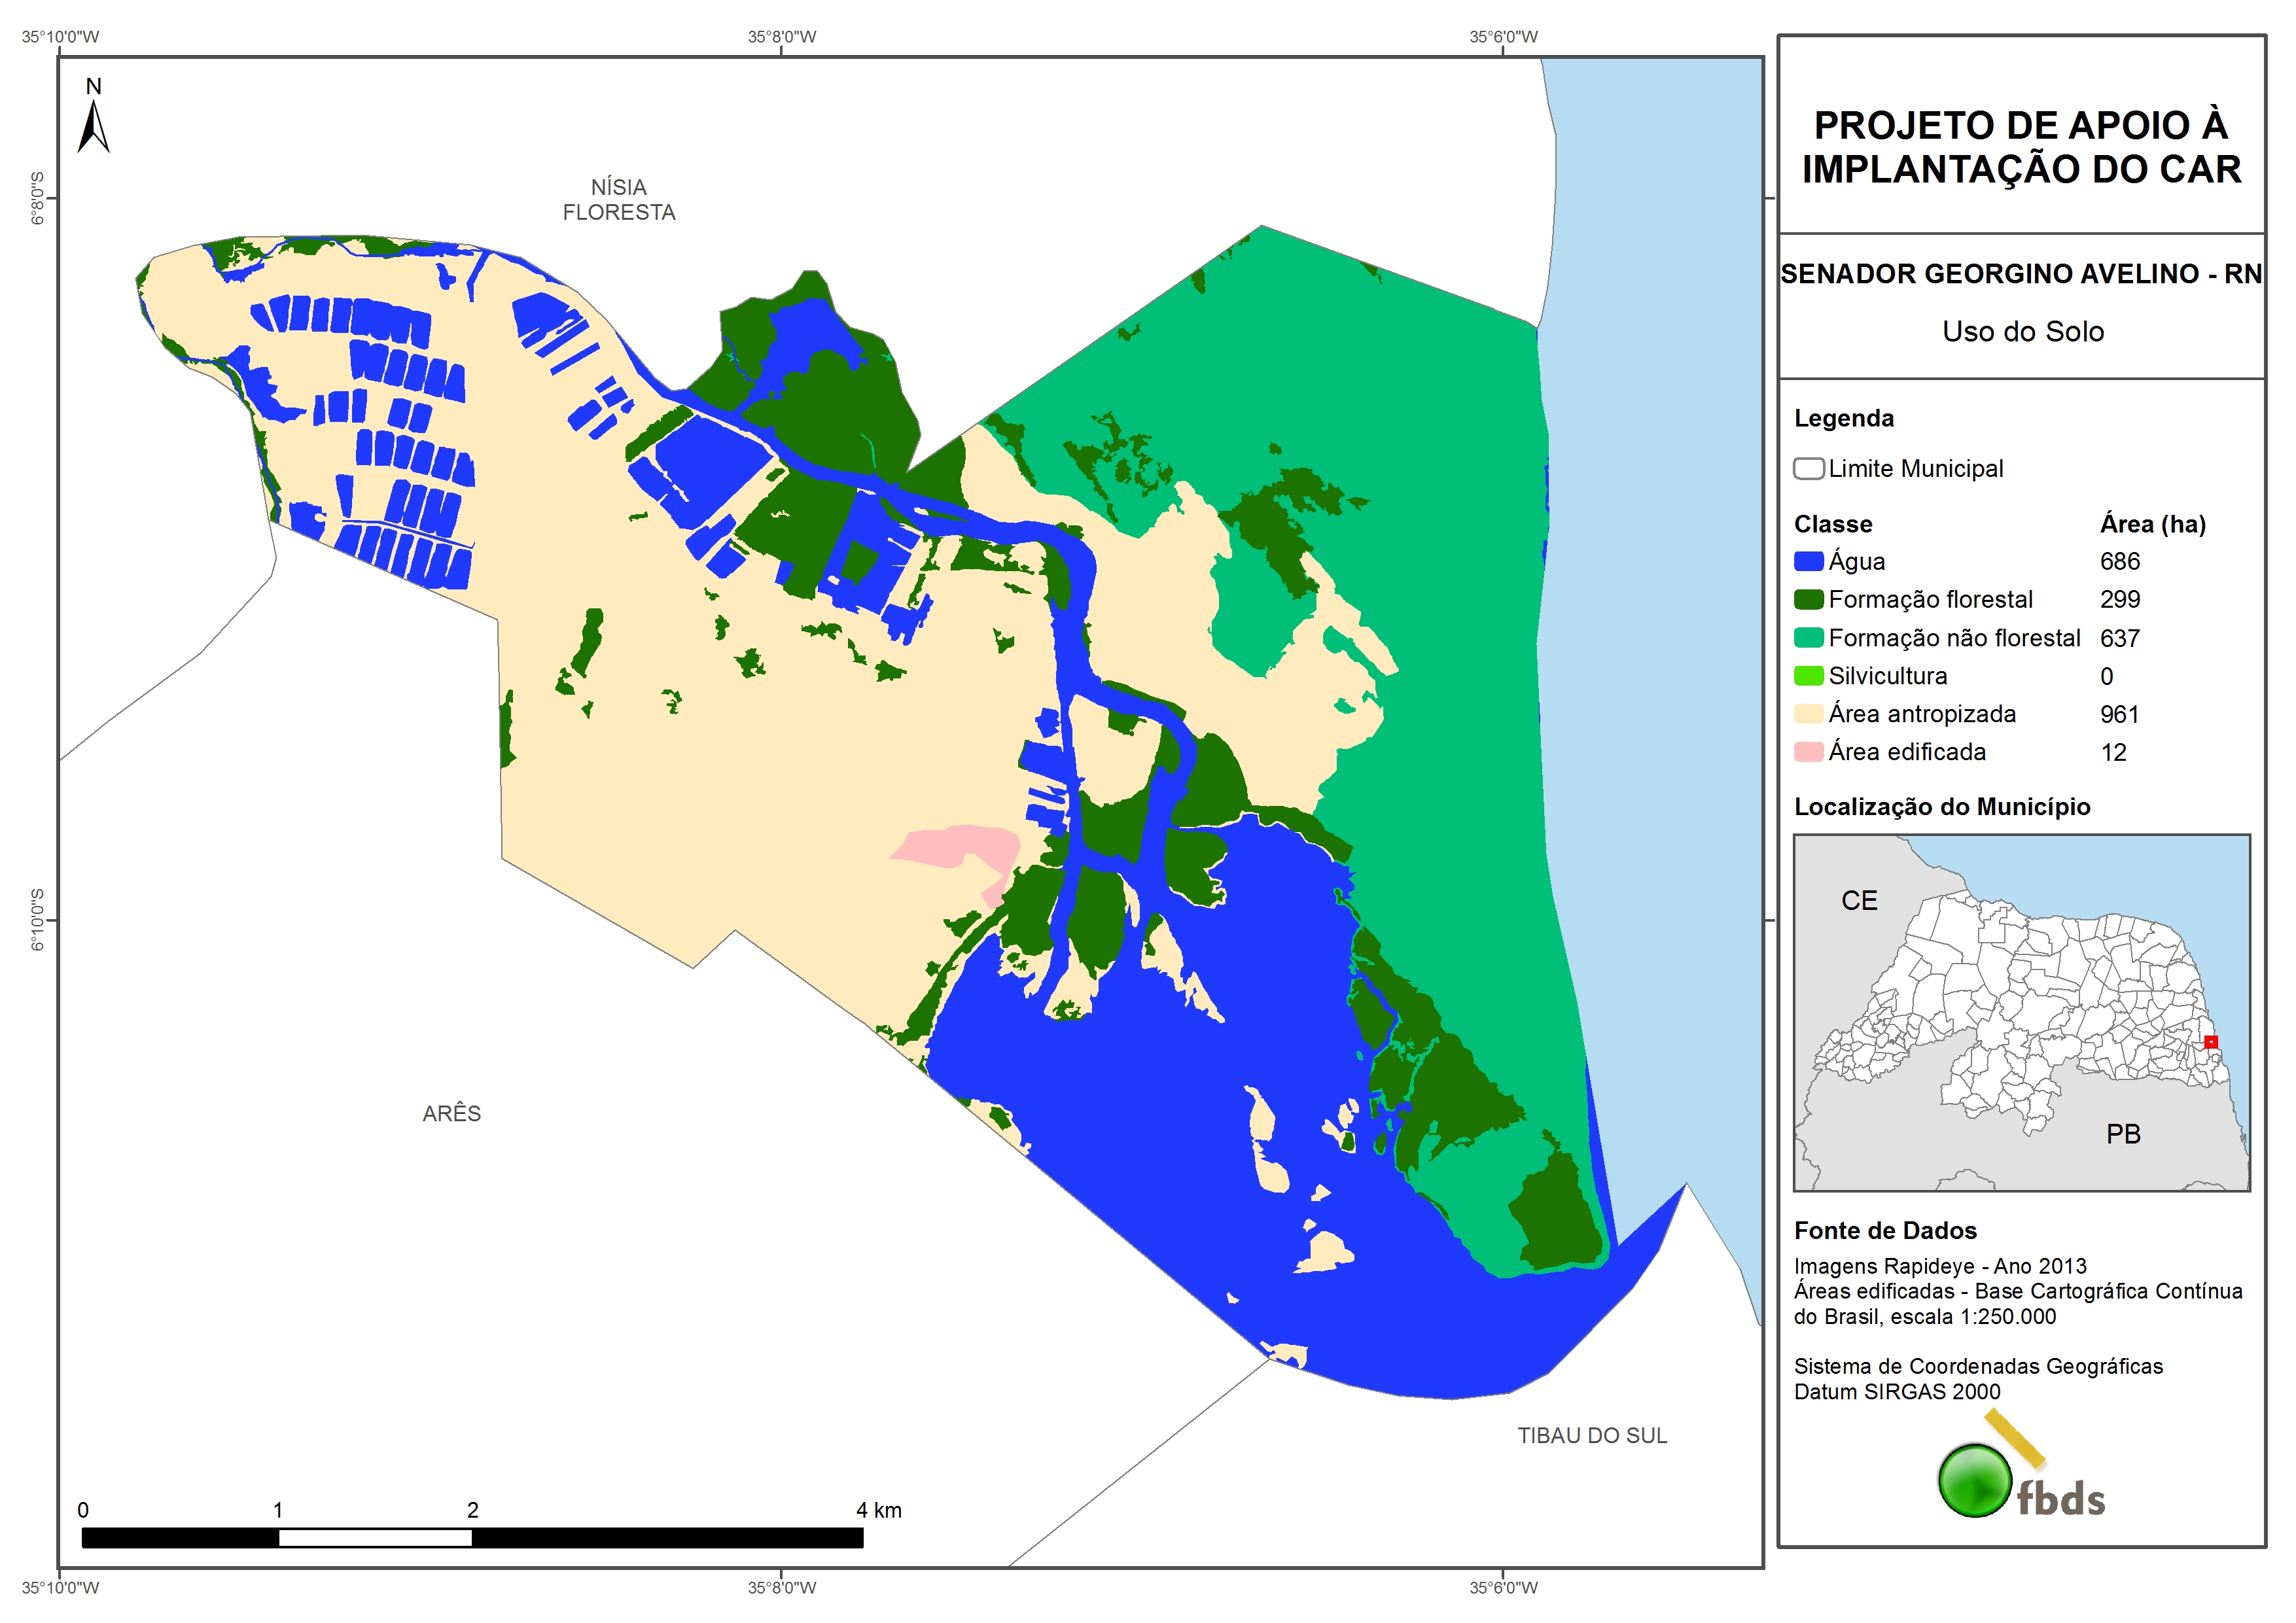
Task: Click the north arrow compass icon
Action: 93,125
